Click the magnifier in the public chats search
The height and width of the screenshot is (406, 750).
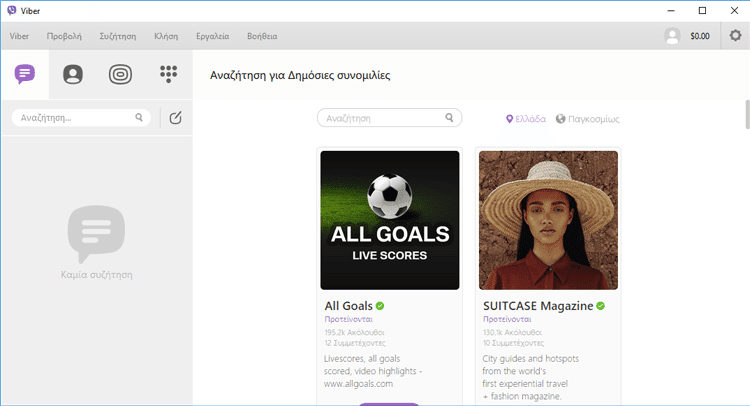(x=449, y=118)
